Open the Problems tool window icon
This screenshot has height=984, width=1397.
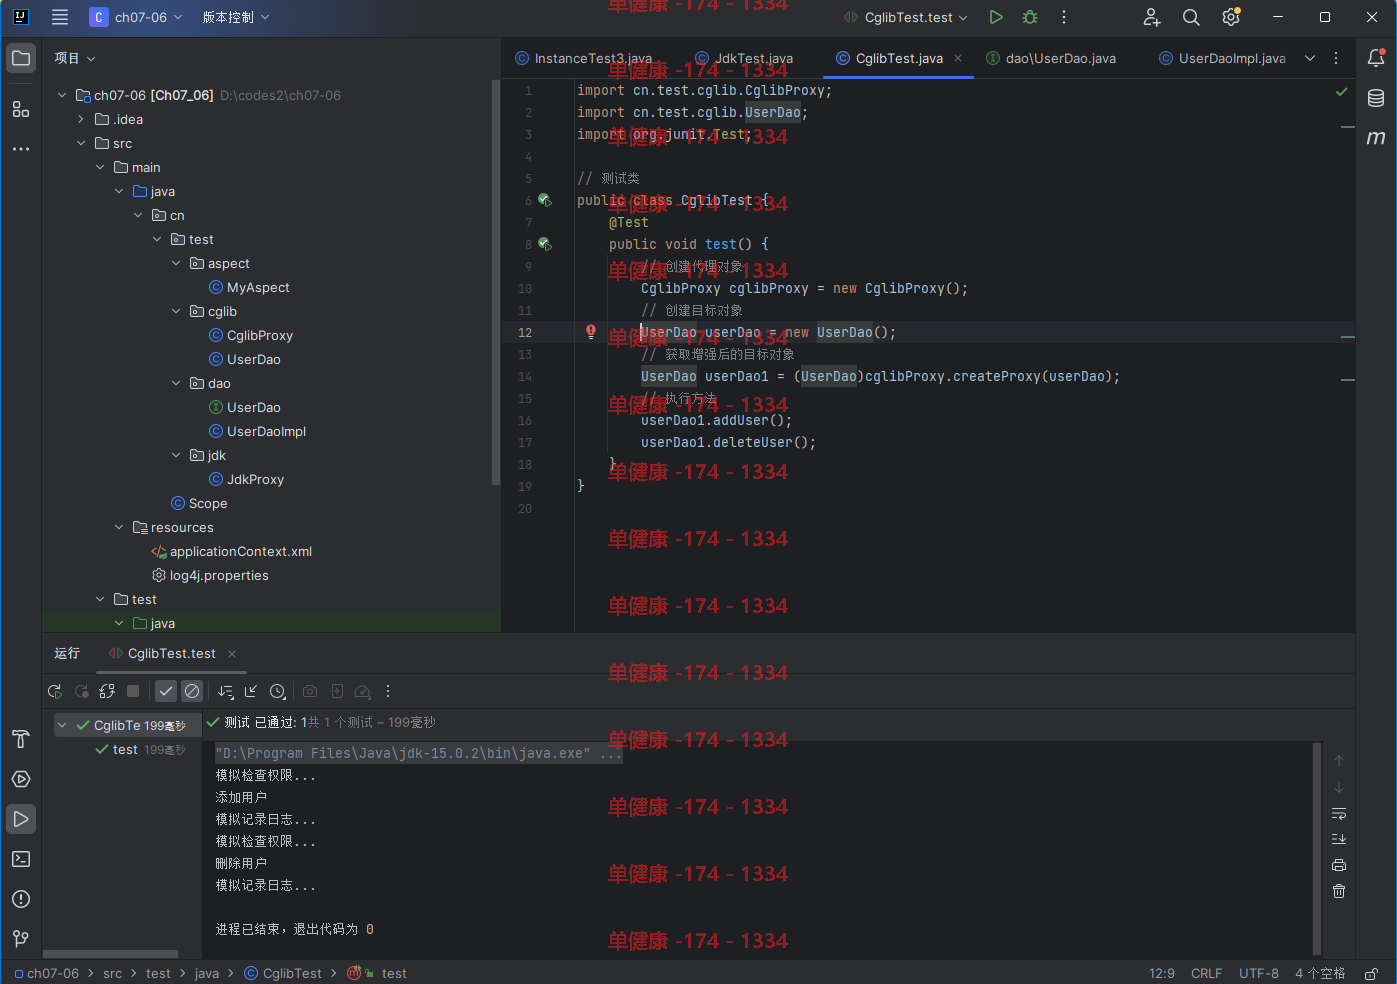[x=21, y=899]
